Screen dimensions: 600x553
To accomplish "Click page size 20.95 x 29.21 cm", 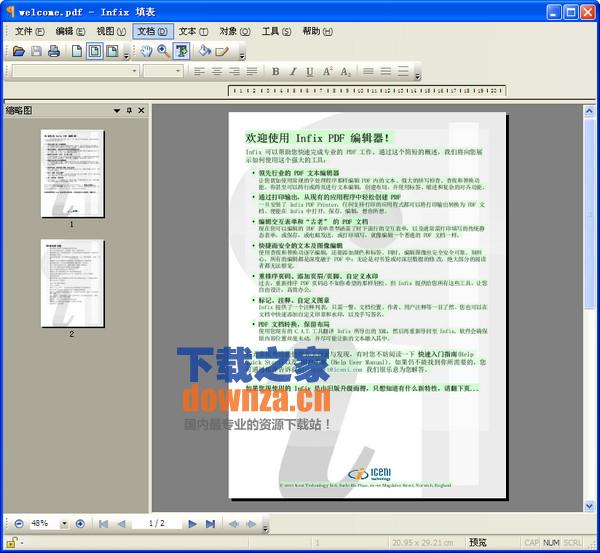I will pyautogui.click(x=422, y=543).
